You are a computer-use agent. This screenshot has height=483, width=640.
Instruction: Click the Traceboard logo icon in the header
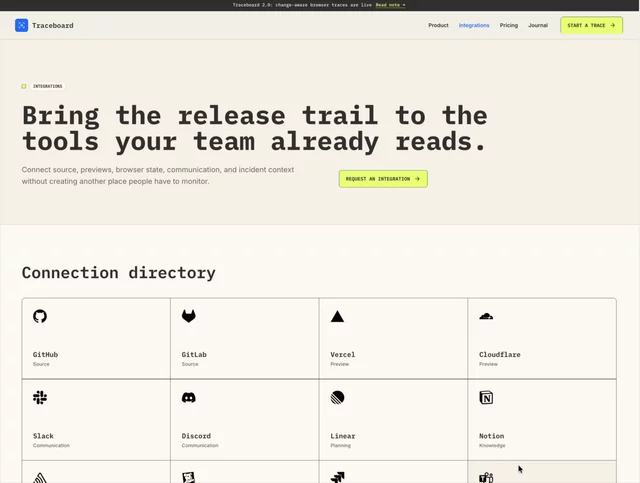pyautogui.click(x=22, y=25)
